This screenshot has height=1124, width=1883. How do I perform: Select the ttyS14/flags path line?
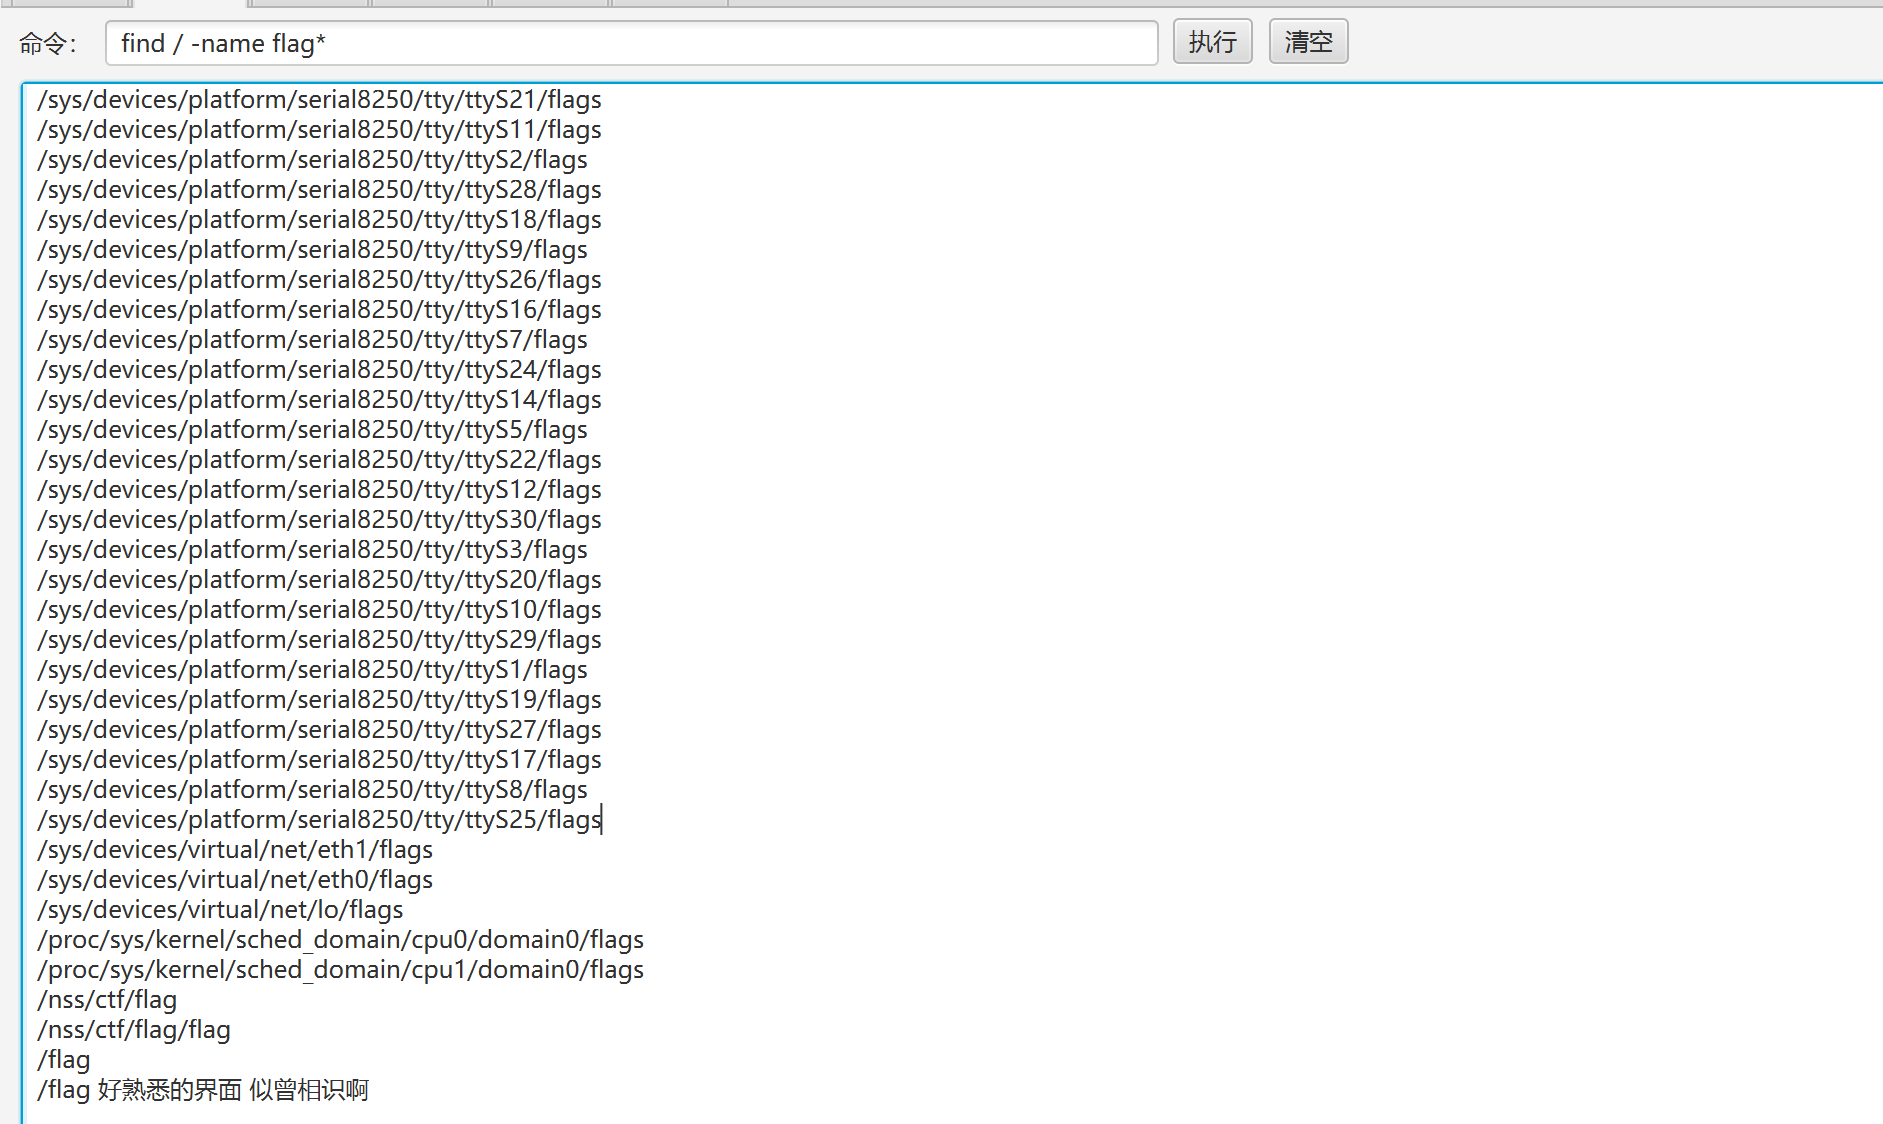(x=319, y=400)
